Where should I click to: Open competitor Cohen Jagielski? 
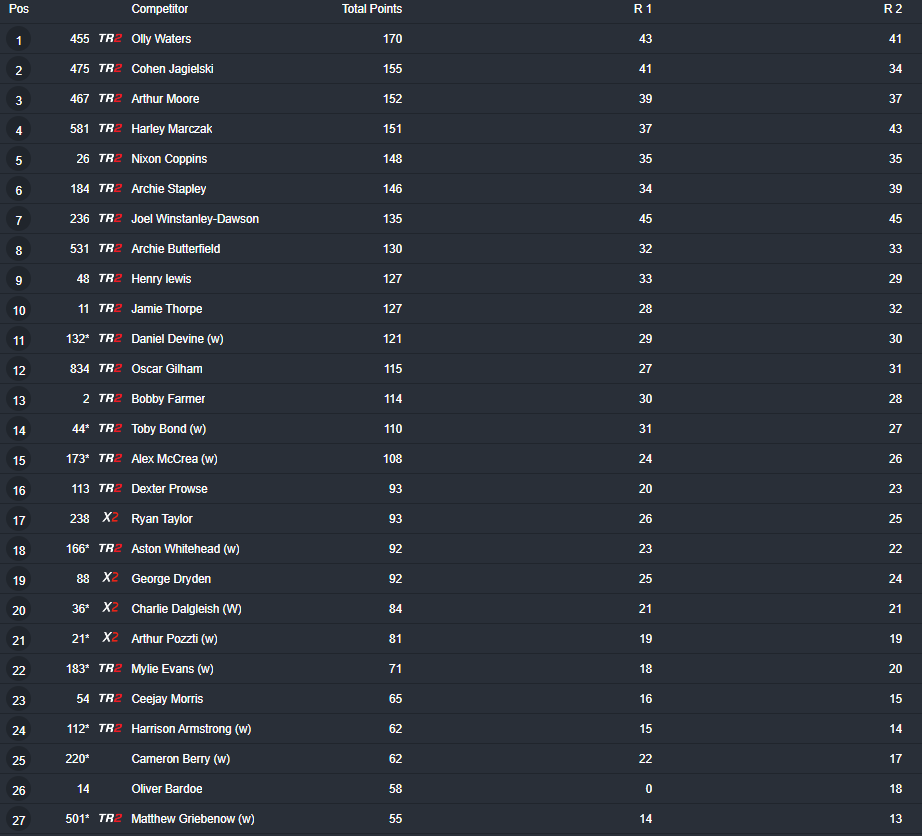[x=172, y=69]
